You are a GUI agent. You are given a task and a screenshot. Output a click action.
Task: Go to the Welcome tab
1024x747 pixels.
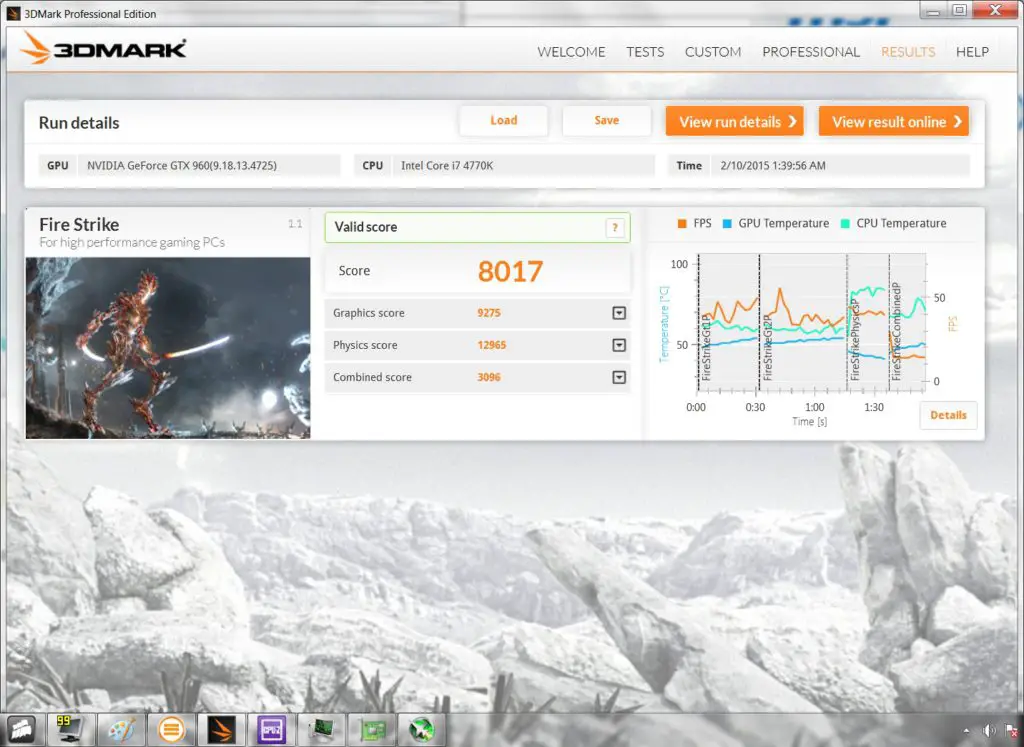tap(571, 52)
